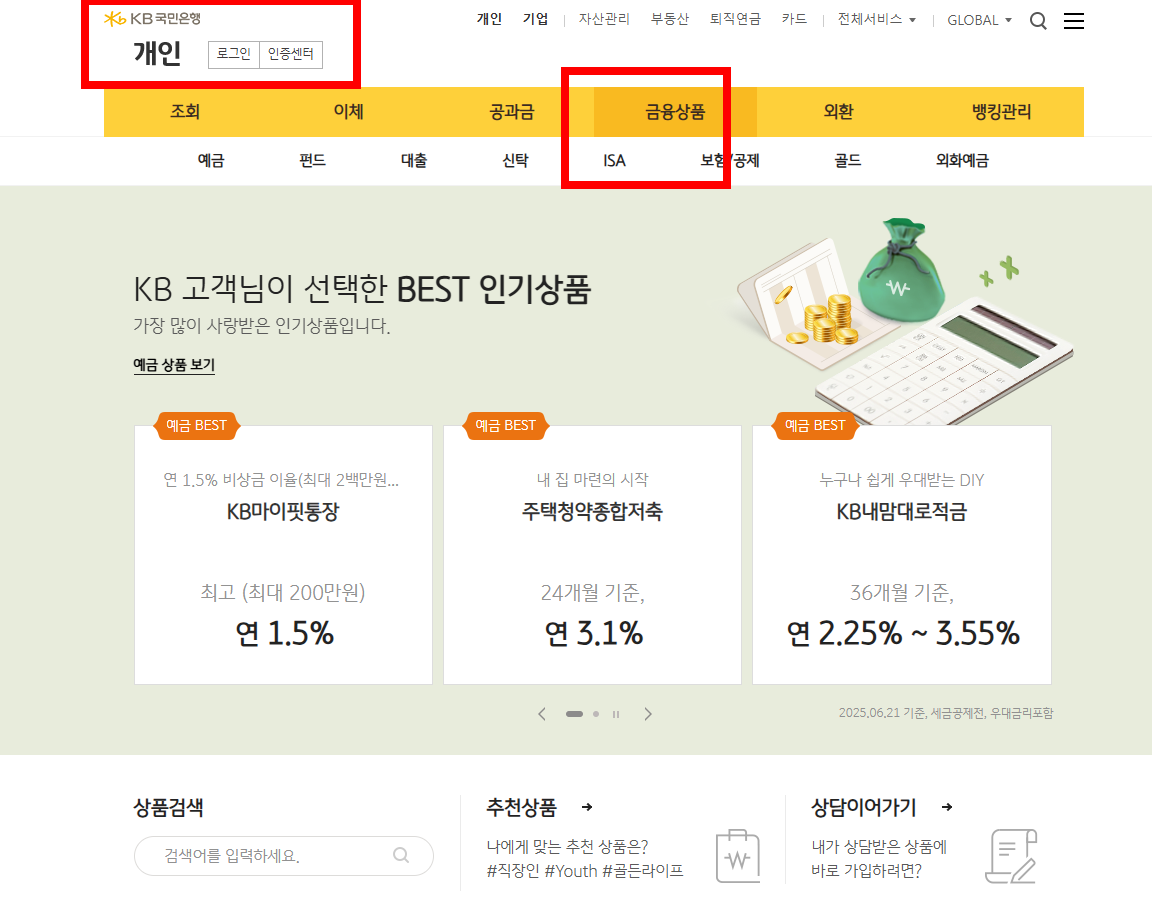This screenshot has width=1152, height=921.
Task: Select the second carousel page dot
Action: [x=596, y=714]
